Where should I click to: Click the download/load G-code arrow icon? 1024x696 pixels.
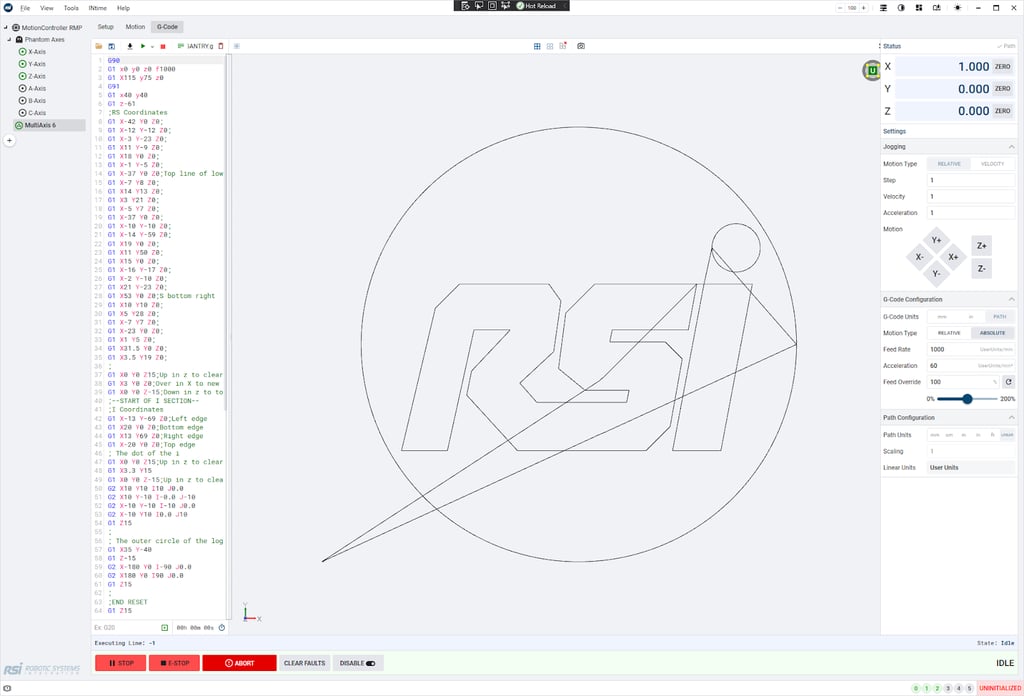pyautogui.click(x=130, y=46)
